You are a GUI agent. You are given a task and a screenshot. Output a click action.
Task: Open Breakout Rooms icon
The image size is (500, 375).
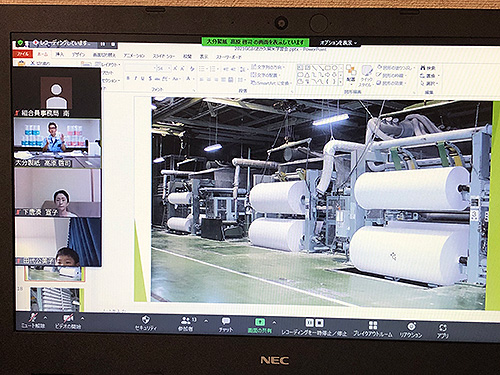[x=373, y=325]
